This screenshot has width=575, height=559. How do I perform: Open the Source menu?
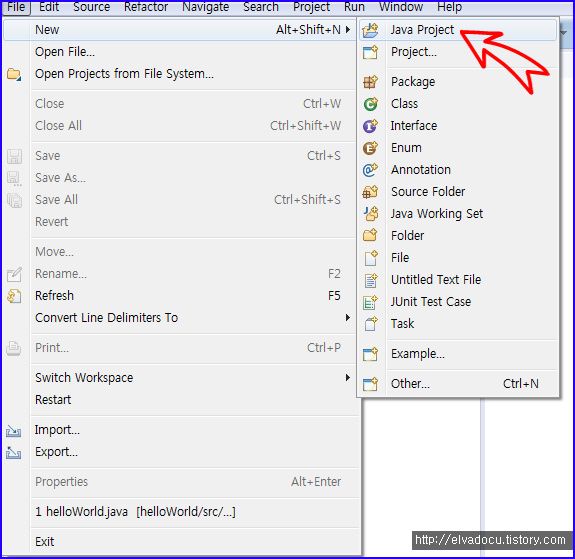(91, 7)
